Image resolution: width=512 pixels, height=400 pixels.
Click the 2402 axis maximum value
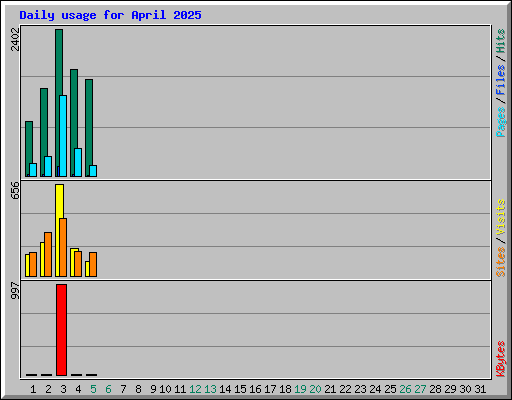point(15,39)
